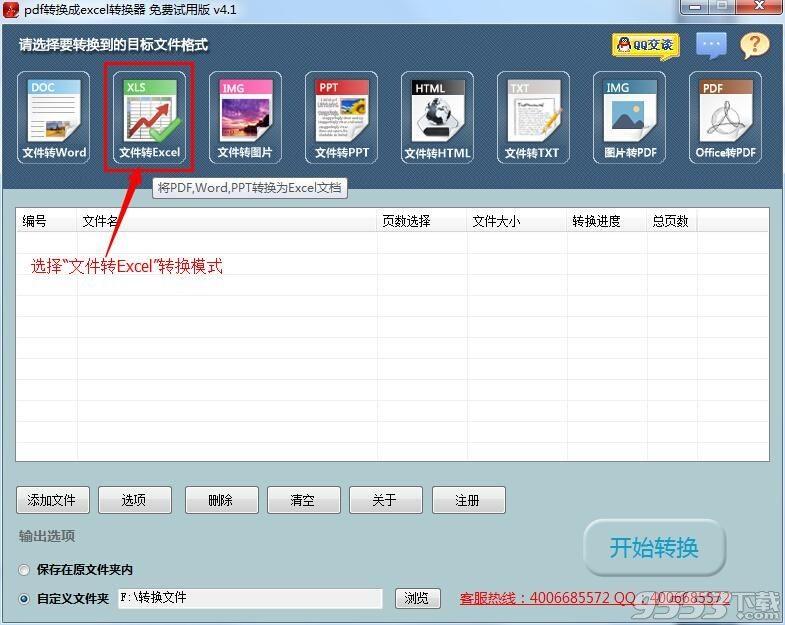The image size is (785, 625).
Task: Click the 浏览 browse button
Action: (x=418, y=598)
